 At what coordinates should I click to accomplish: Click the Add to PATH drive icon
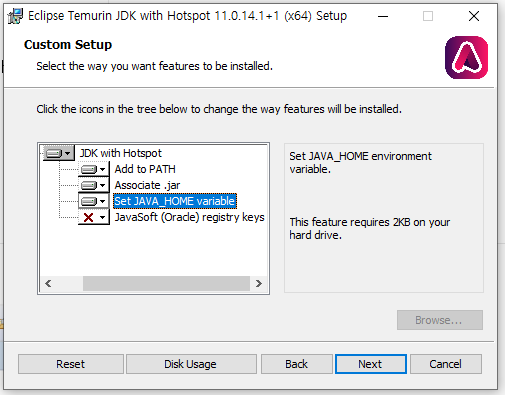click(89, 169)
